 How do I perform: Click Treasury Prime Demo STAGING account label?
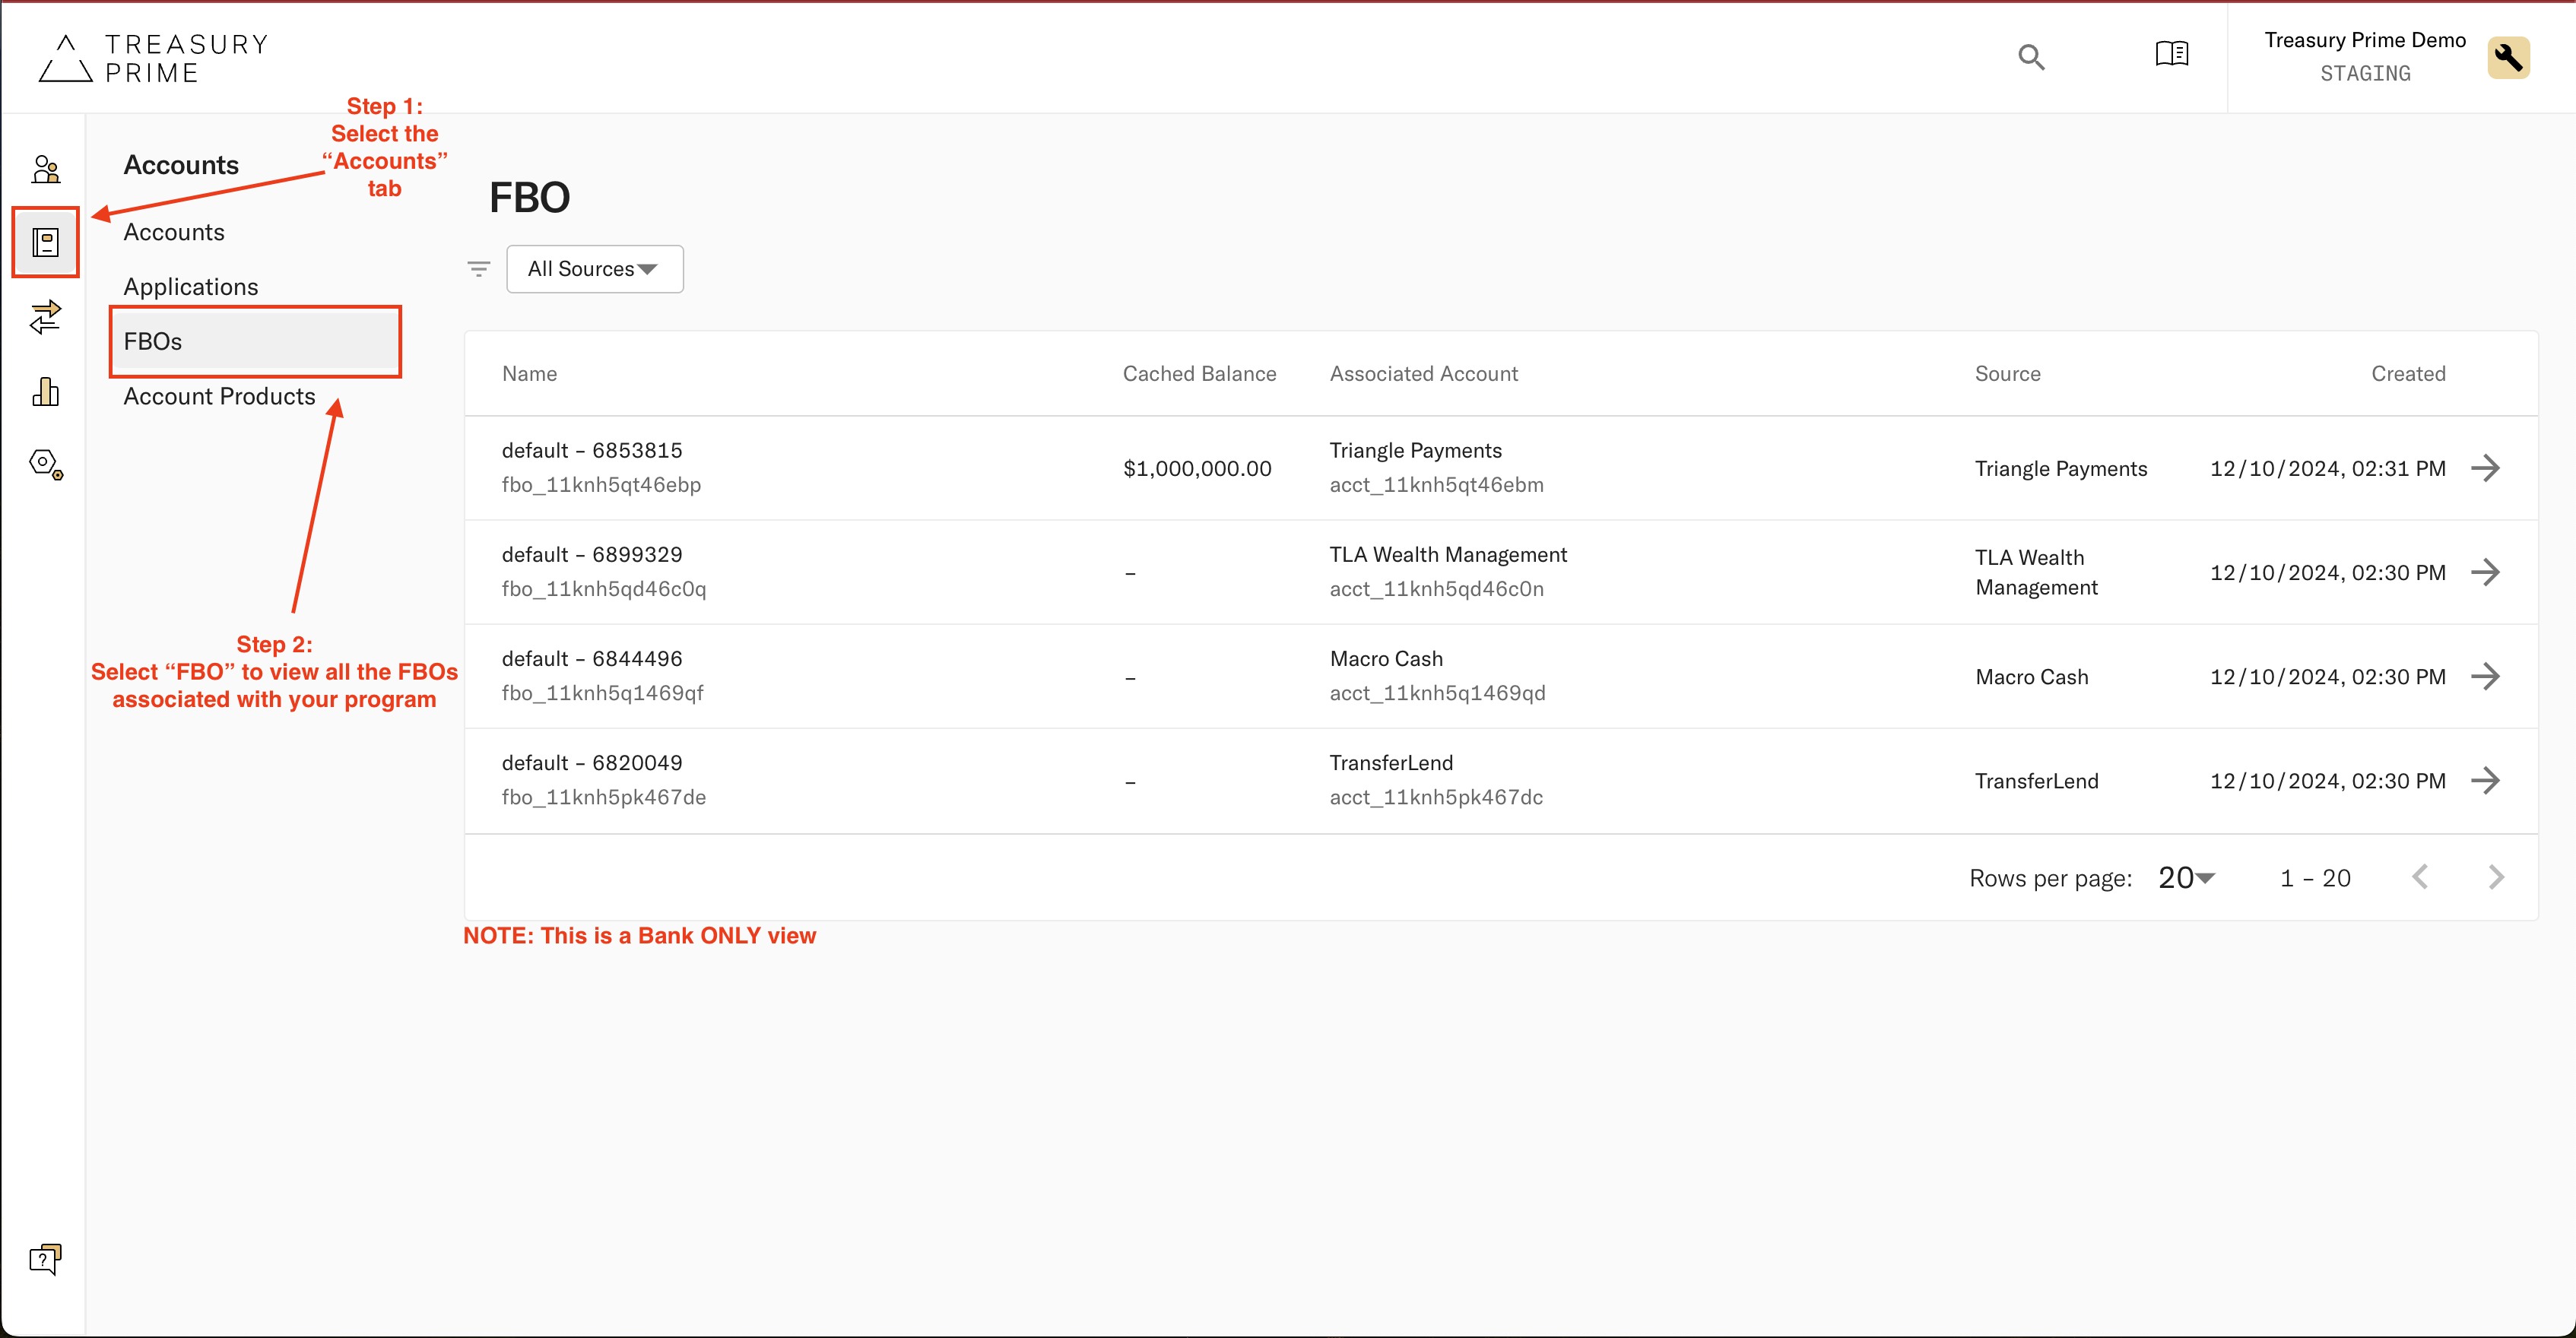(2365, 56)
